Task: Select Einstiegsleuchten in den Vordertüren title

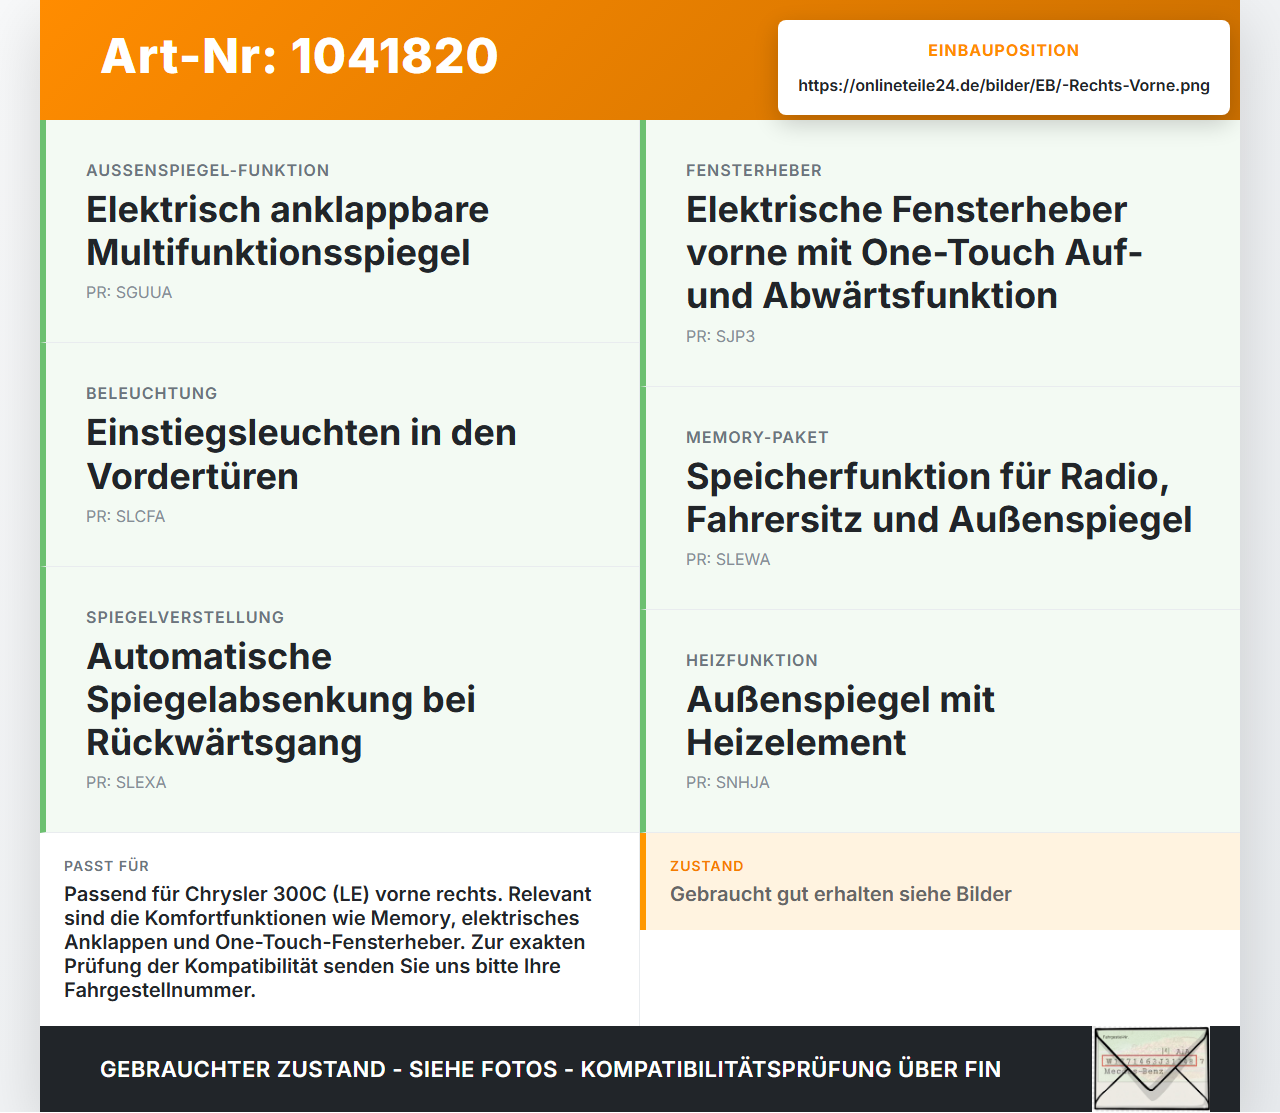Action: (301, 454)
